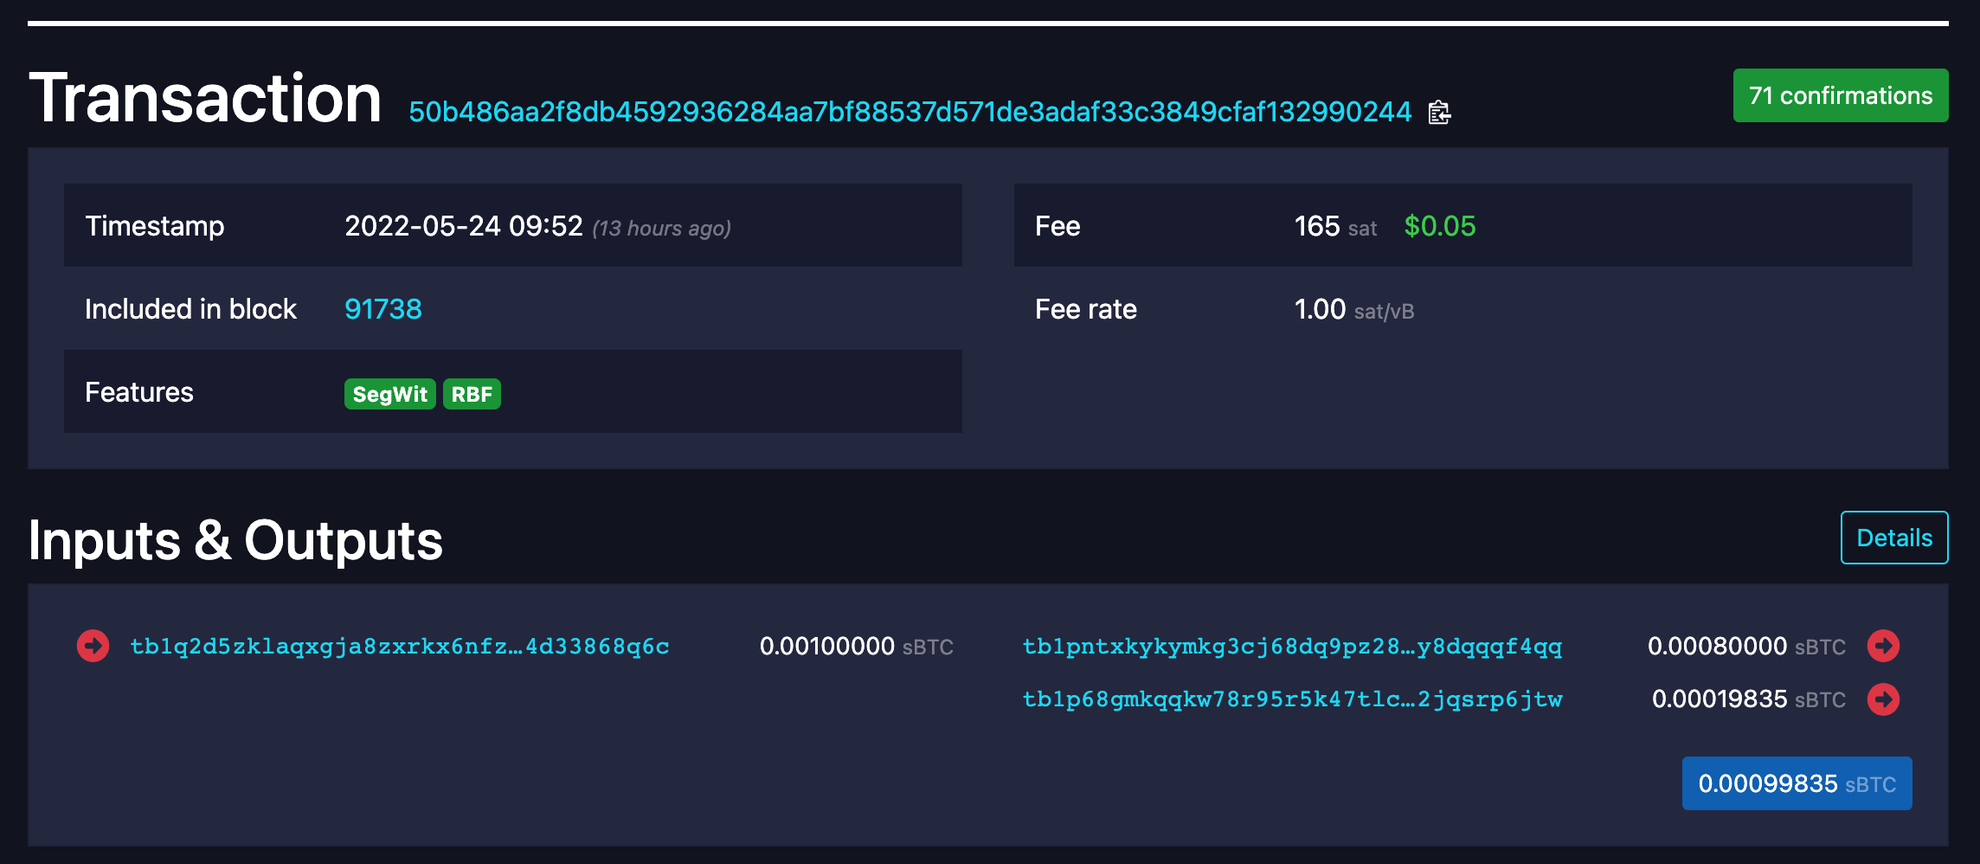Viewport: 1980px width, 864px height.
Task: Open output address tb1p68gmkqqkw78r95r5k47tlc
Action: 1292,700
